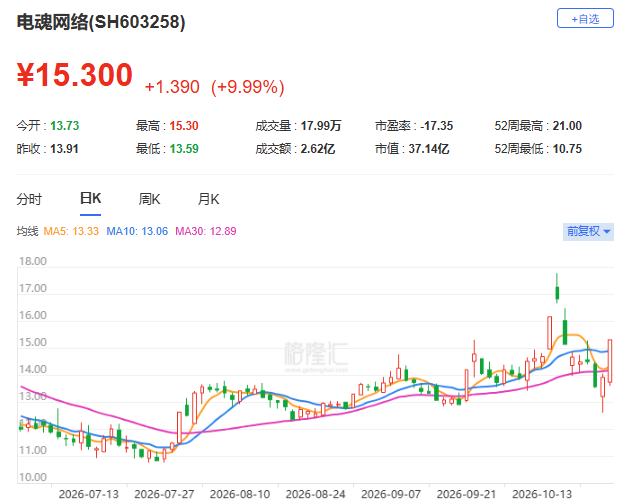Click the 最低 value 13.59

[184, 149]
